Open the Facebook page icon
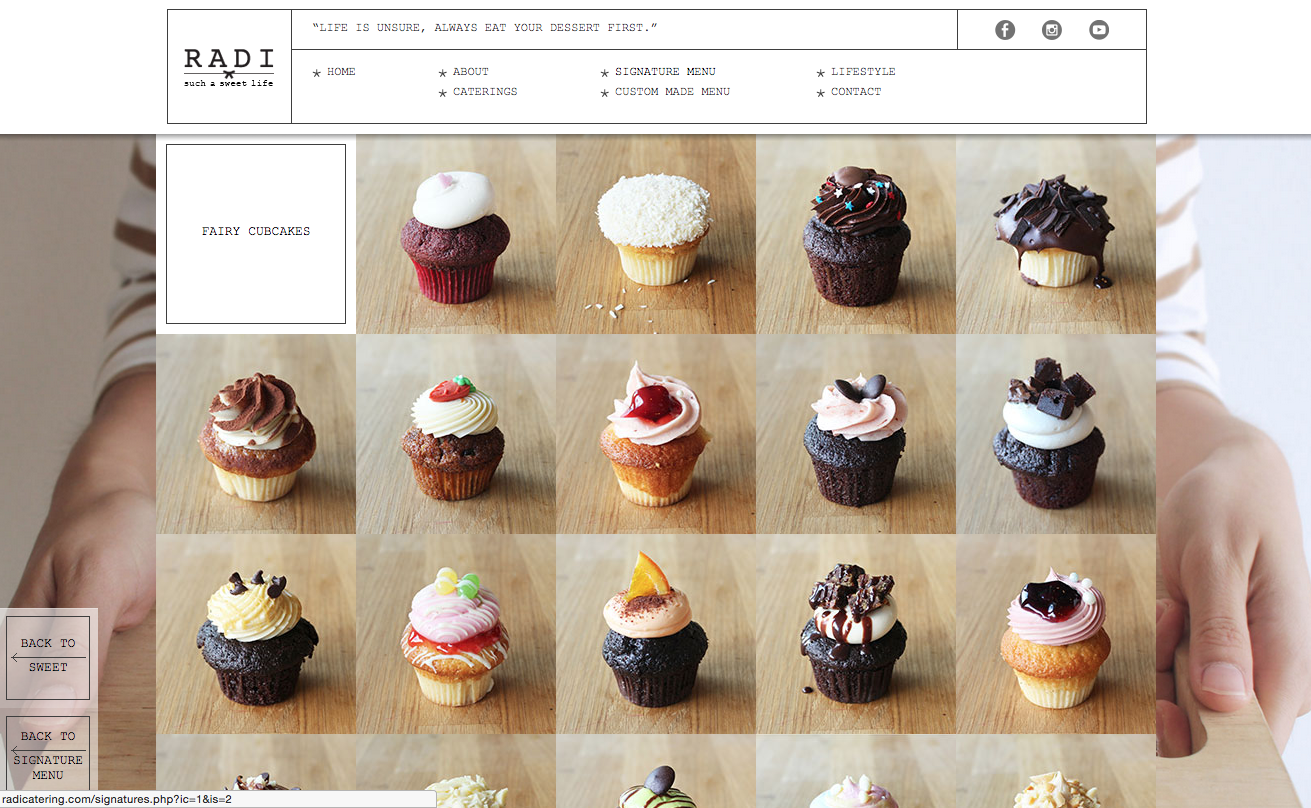 (1005, 30)
